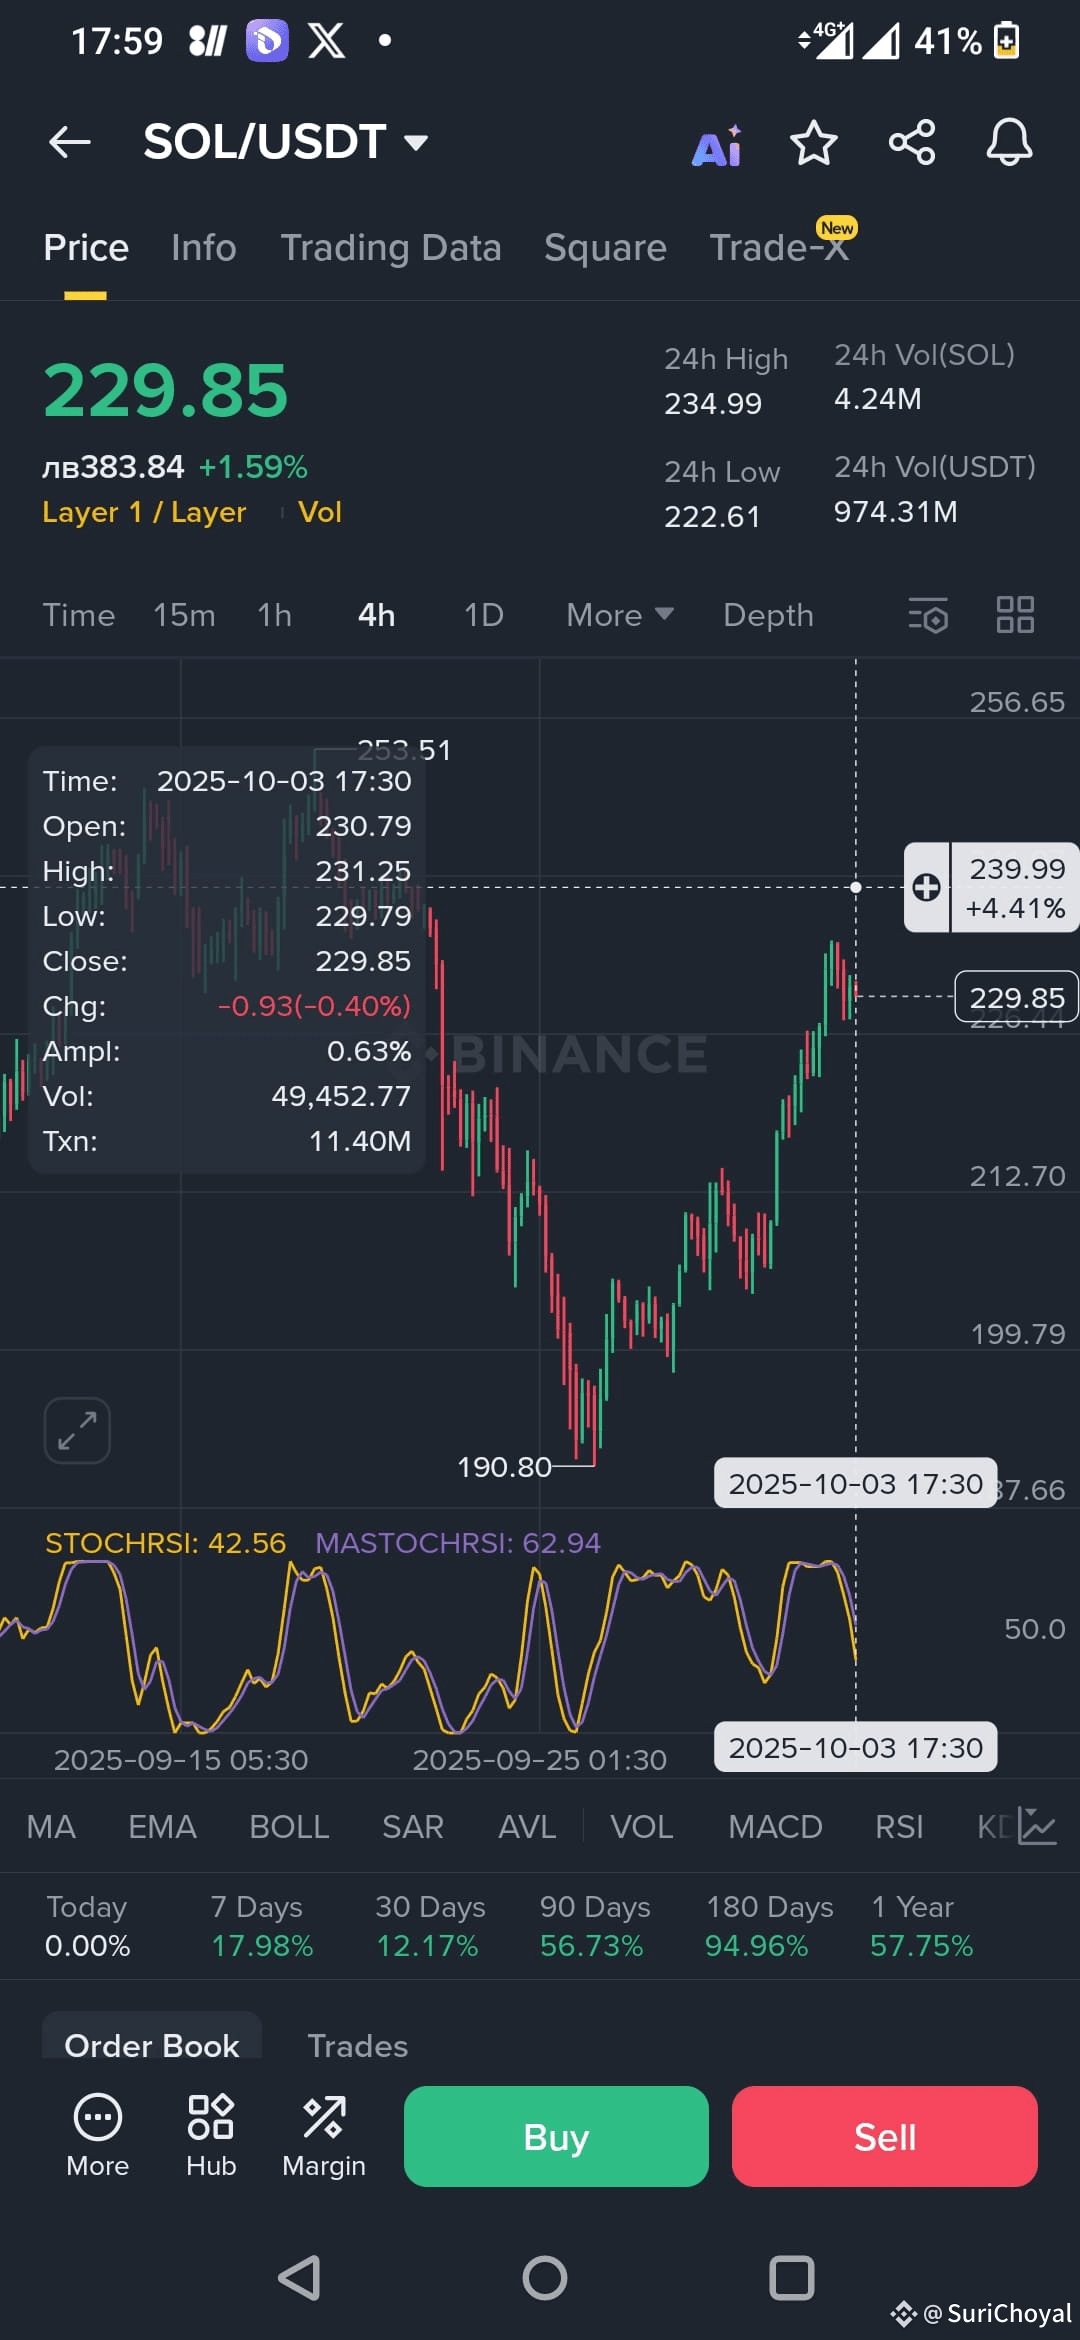Tap the back arrow icon

70,142
